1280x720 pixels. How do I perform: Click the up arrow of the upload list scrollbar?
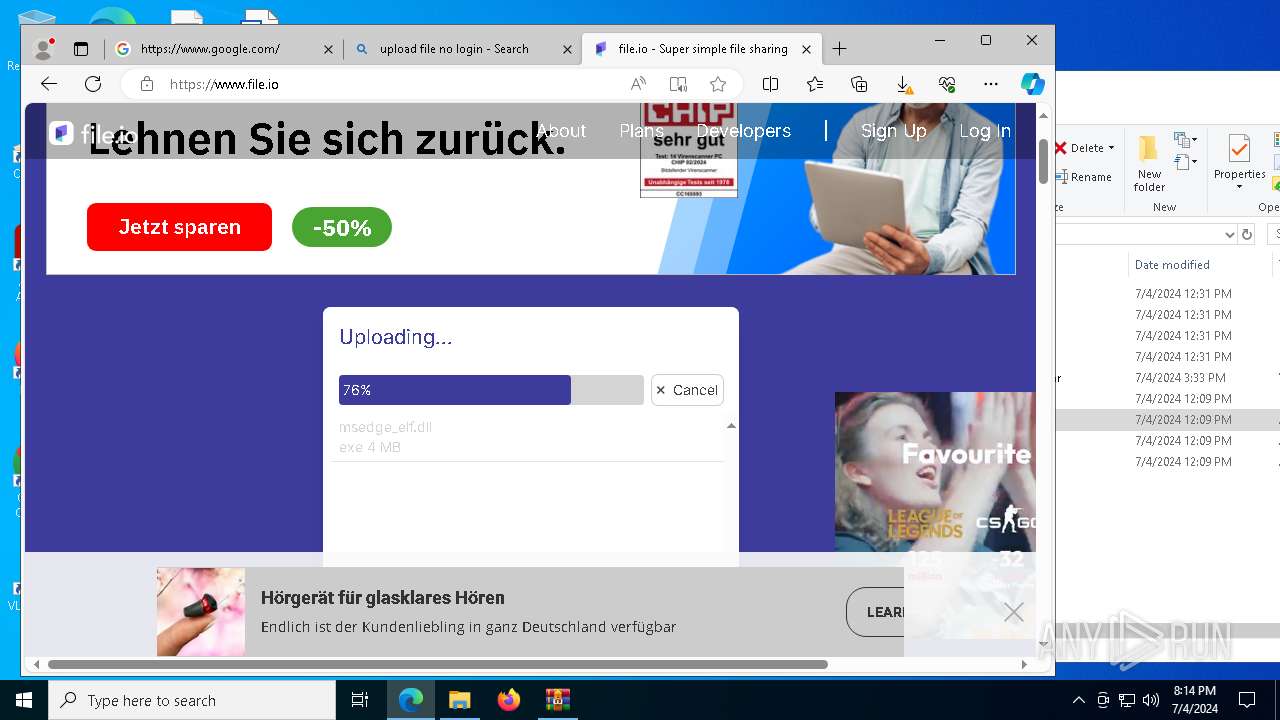pyautogui.click(x=731, y=426)
